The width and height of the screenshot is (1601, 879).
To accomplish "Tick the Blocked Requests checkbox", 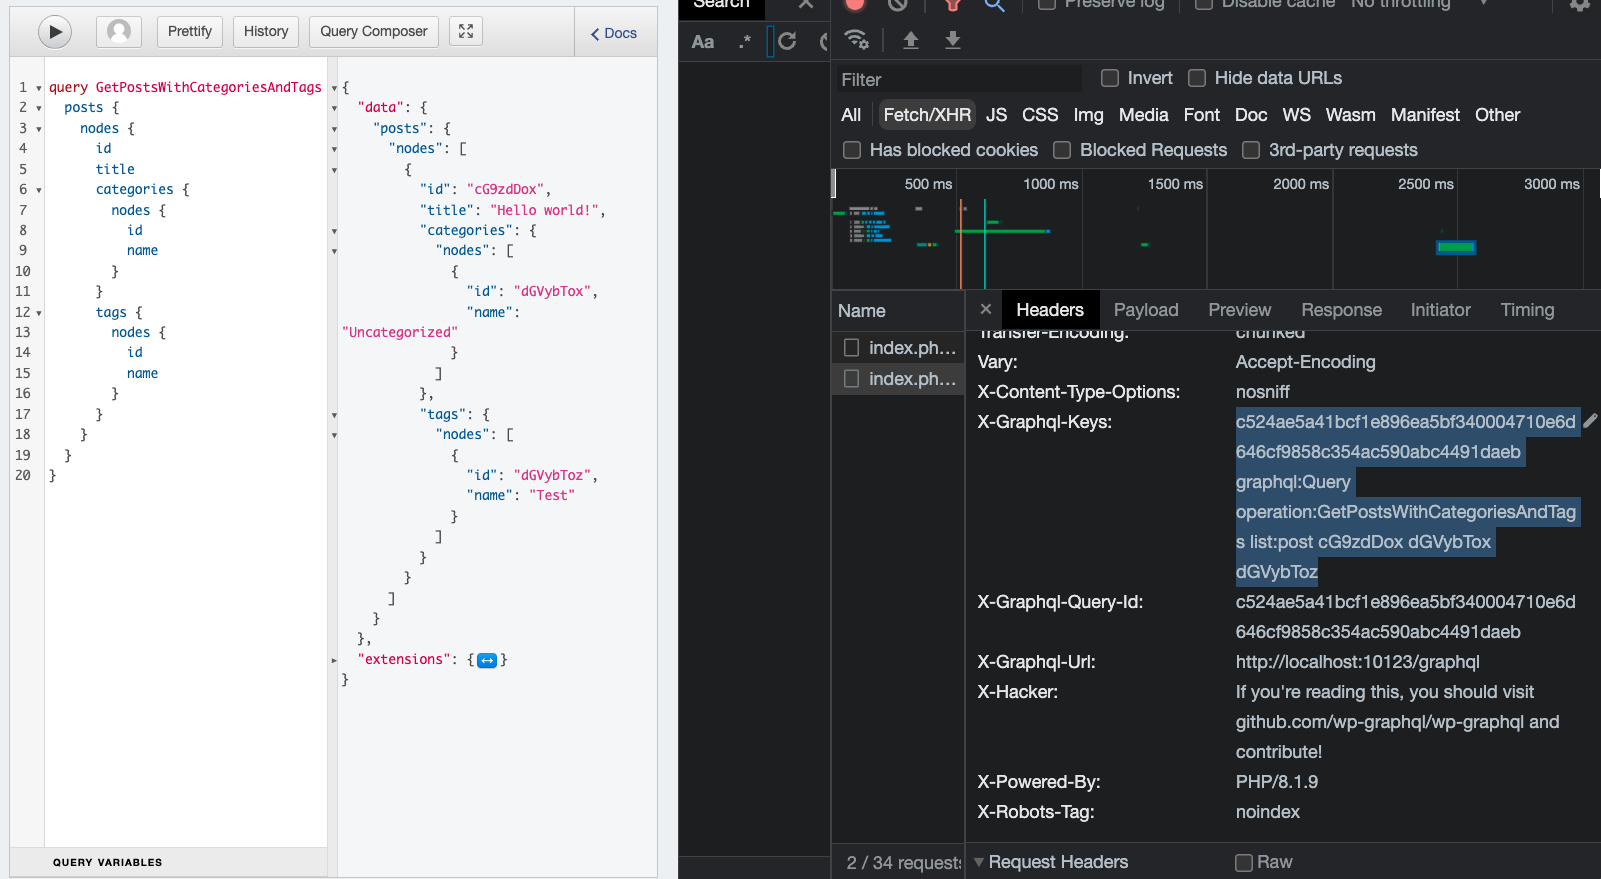I will tap(1062, 150).
